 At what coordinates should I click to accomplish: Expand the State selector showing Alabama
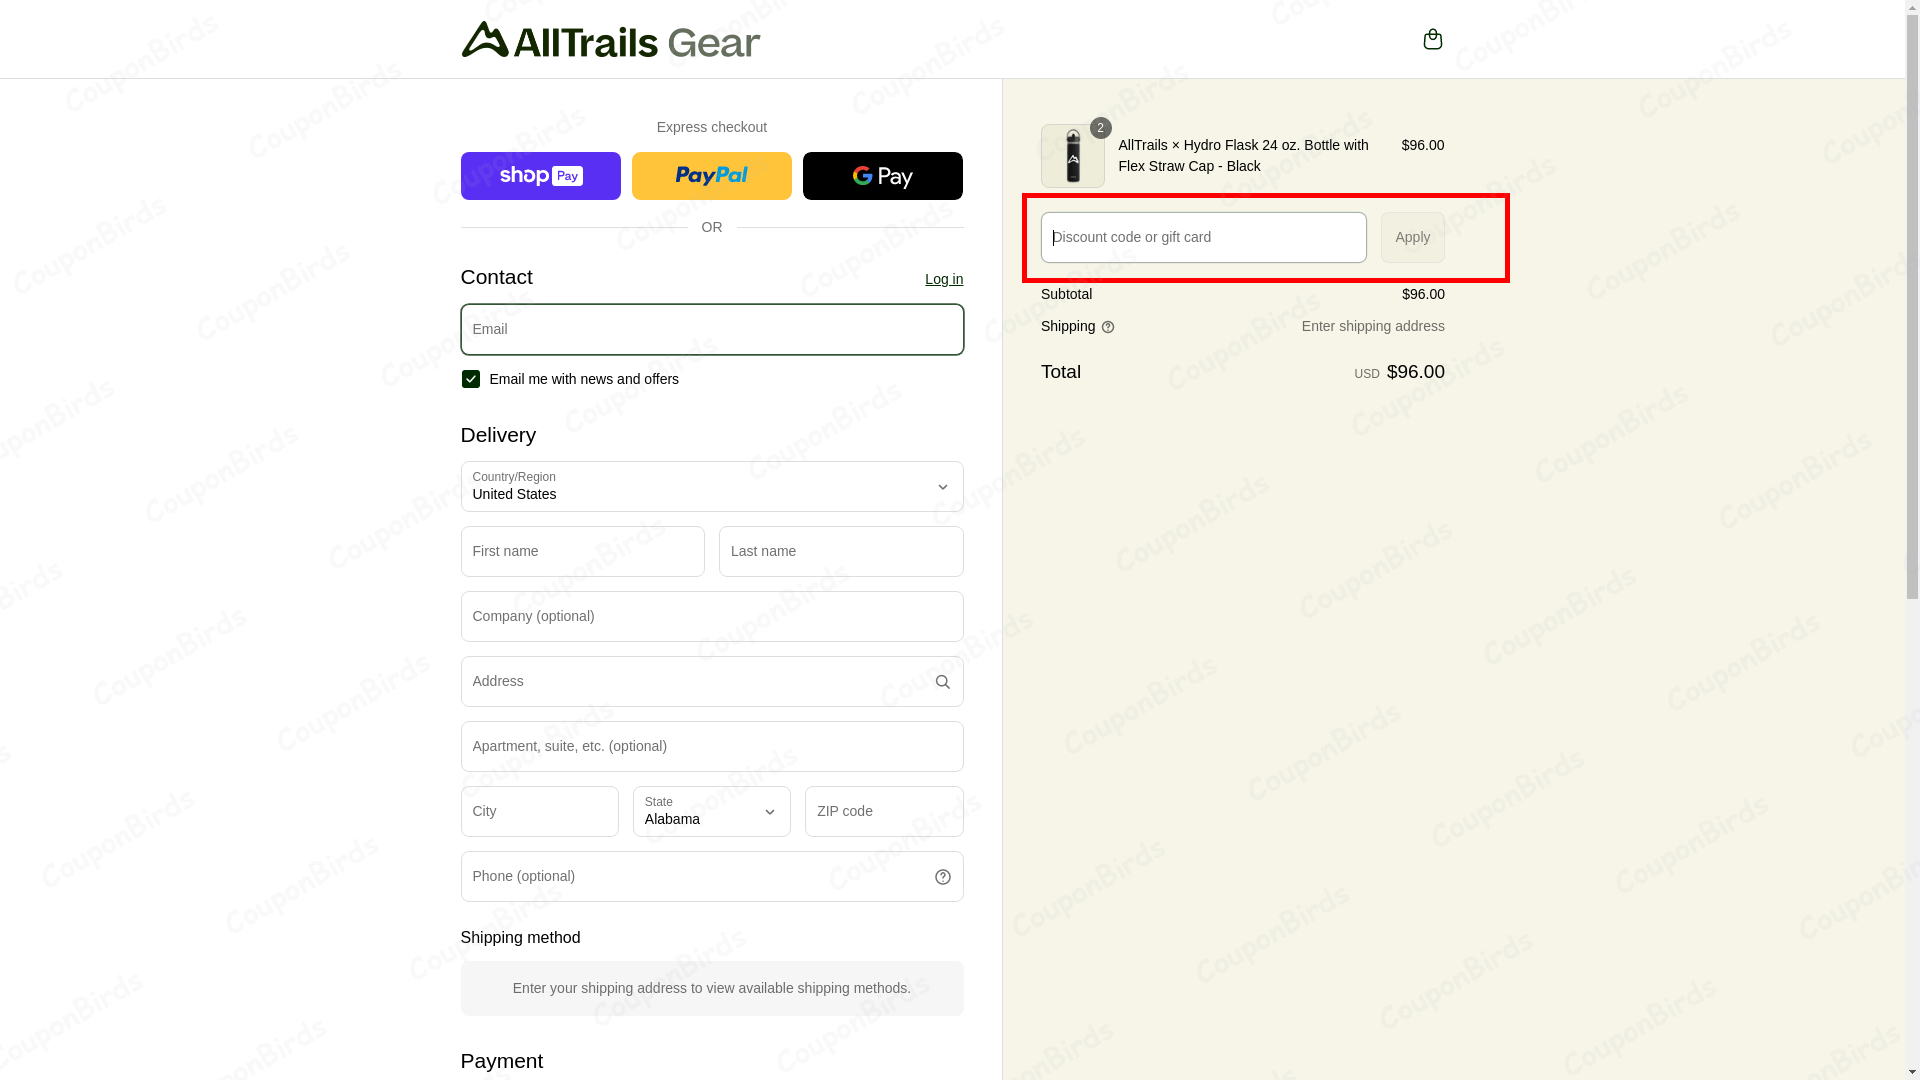[x=711, y=811]
